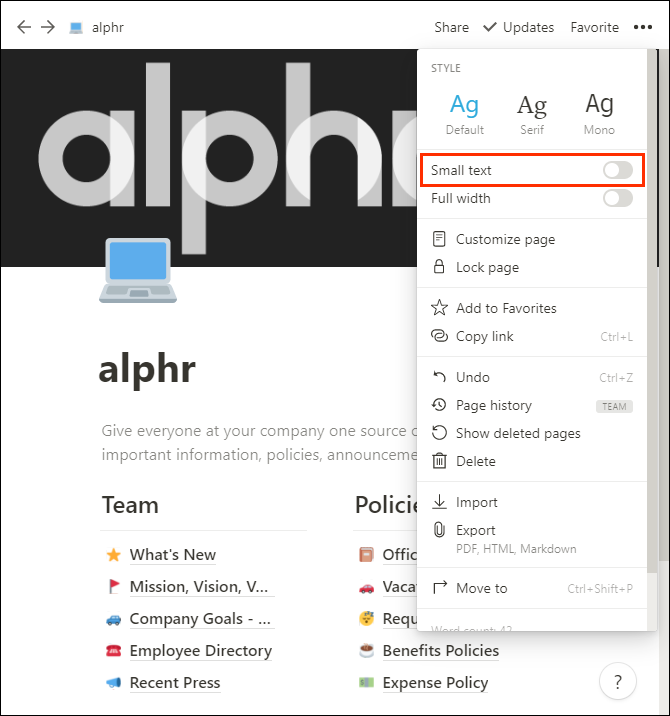
Task: Select the Mono font style
Action: pos(599,114)
